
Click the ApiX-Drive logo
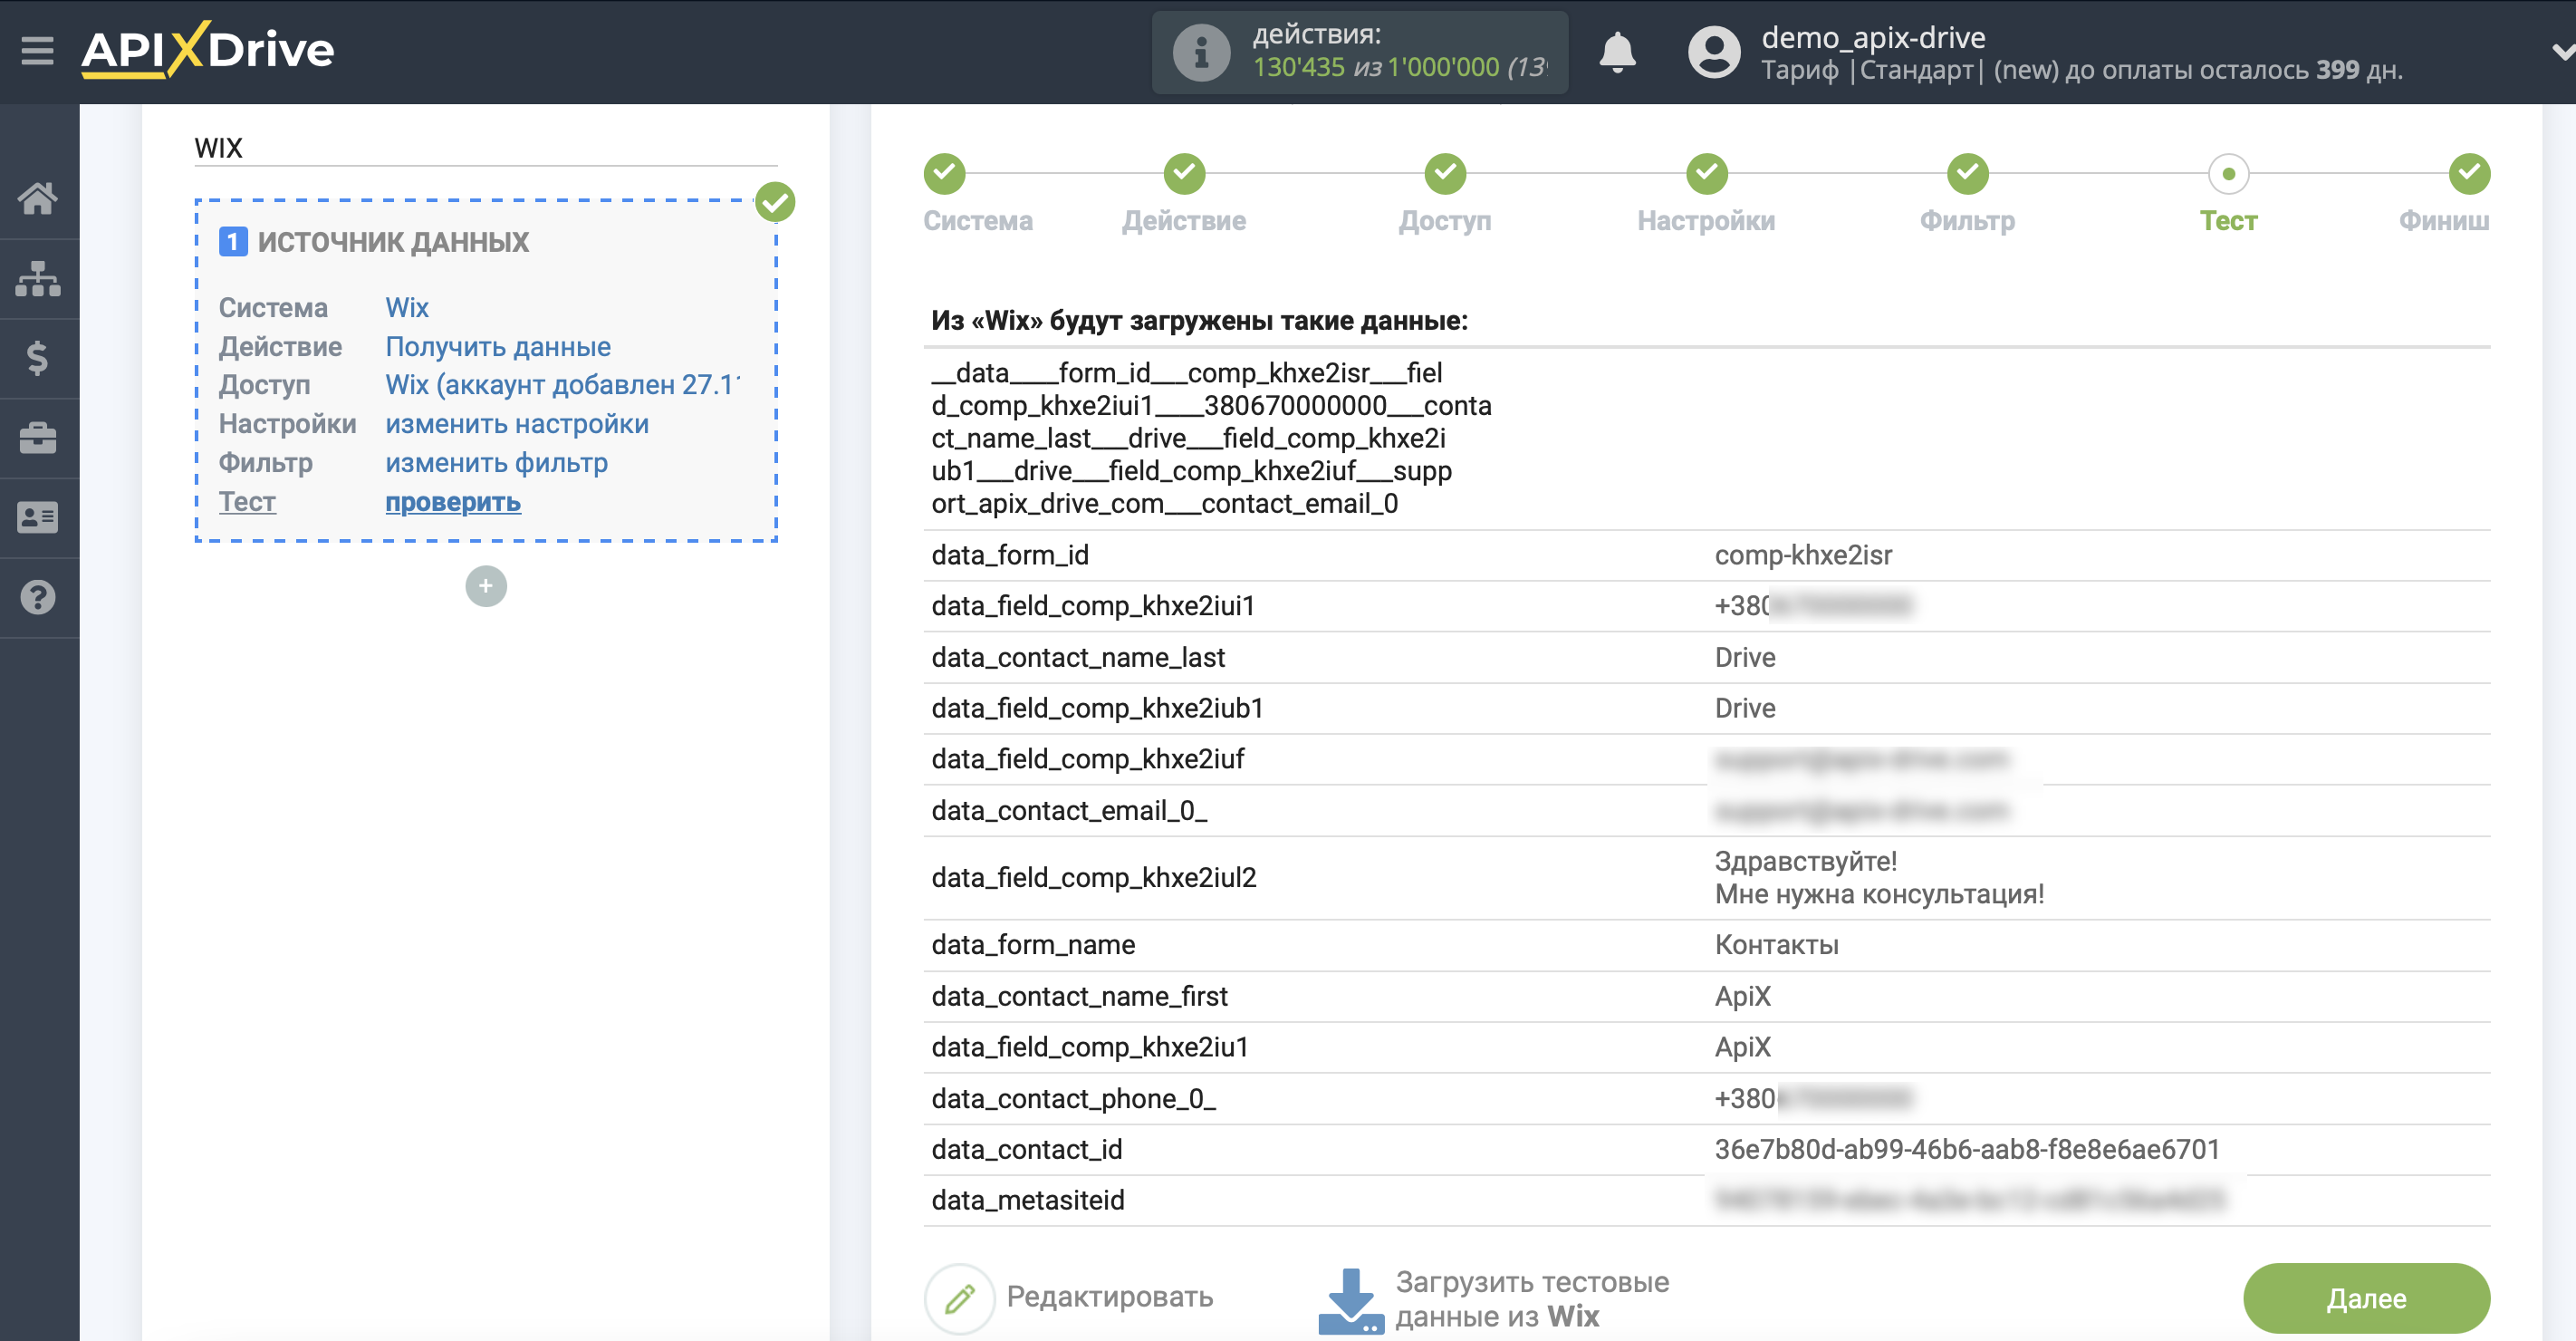tap(208, 50)
